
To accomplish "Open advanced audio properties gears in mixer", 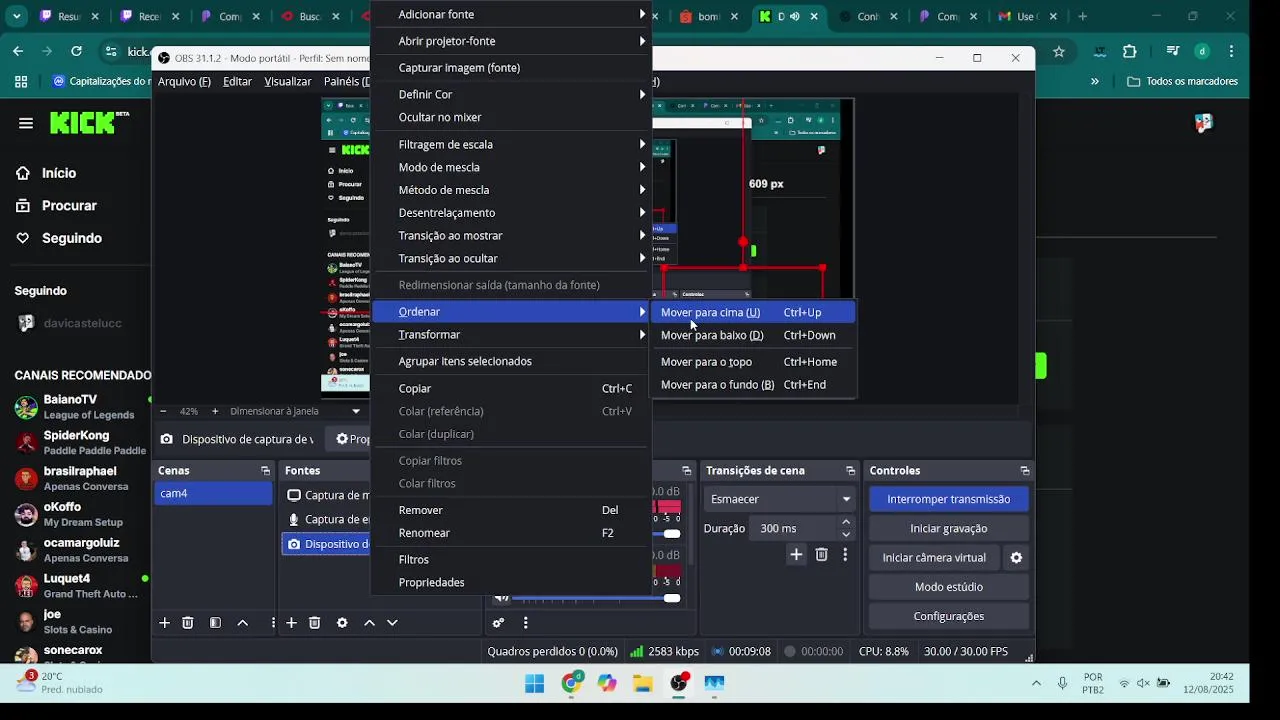I will pyautogui.click(x=498, y=623).
